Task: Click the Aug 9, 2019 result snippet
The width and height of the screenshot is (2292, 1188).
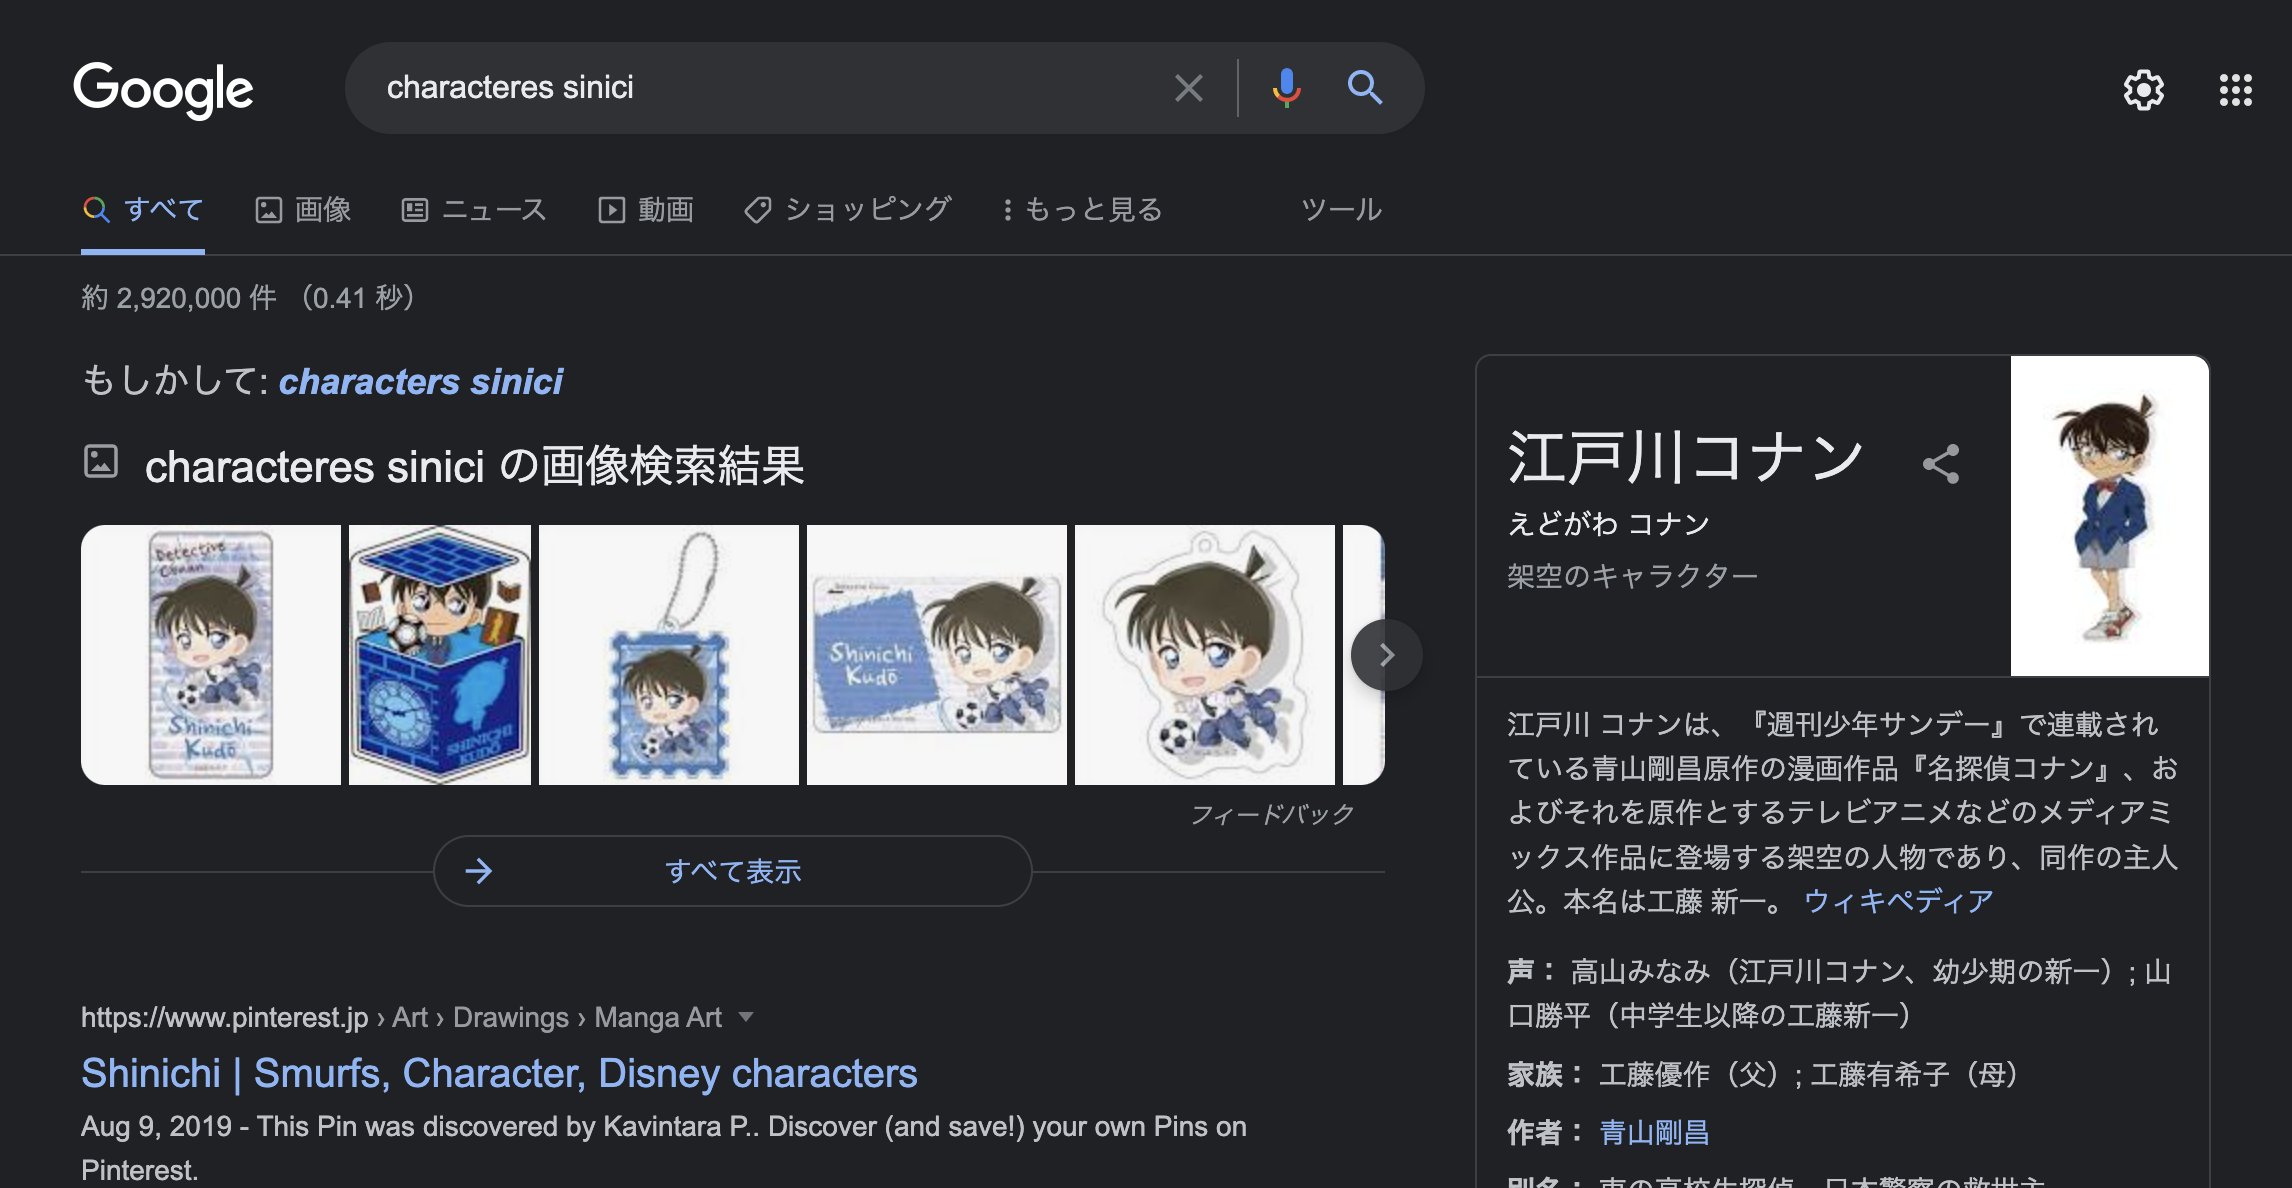Action: (x=664, y=1148)
